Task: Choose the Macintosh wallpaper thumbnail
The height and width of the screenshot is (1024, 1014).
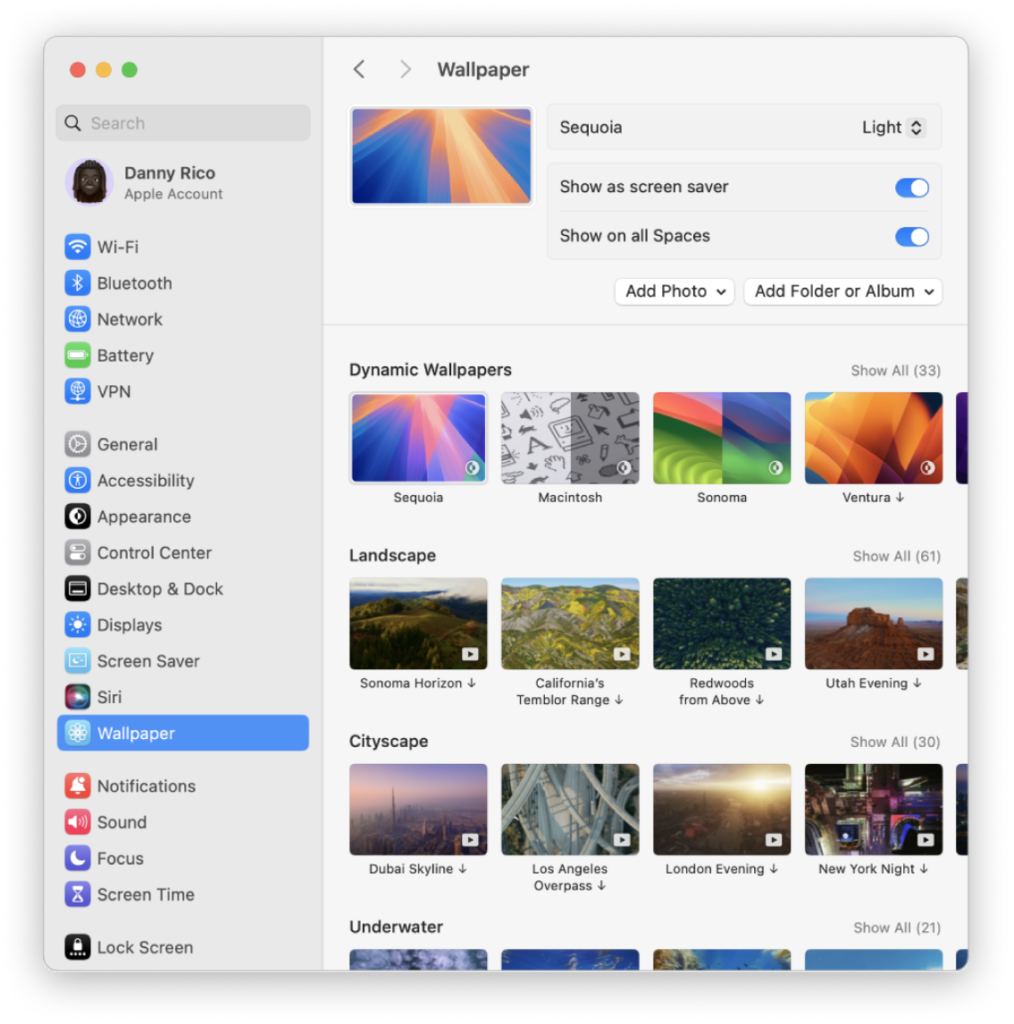Action: [570, 438]
